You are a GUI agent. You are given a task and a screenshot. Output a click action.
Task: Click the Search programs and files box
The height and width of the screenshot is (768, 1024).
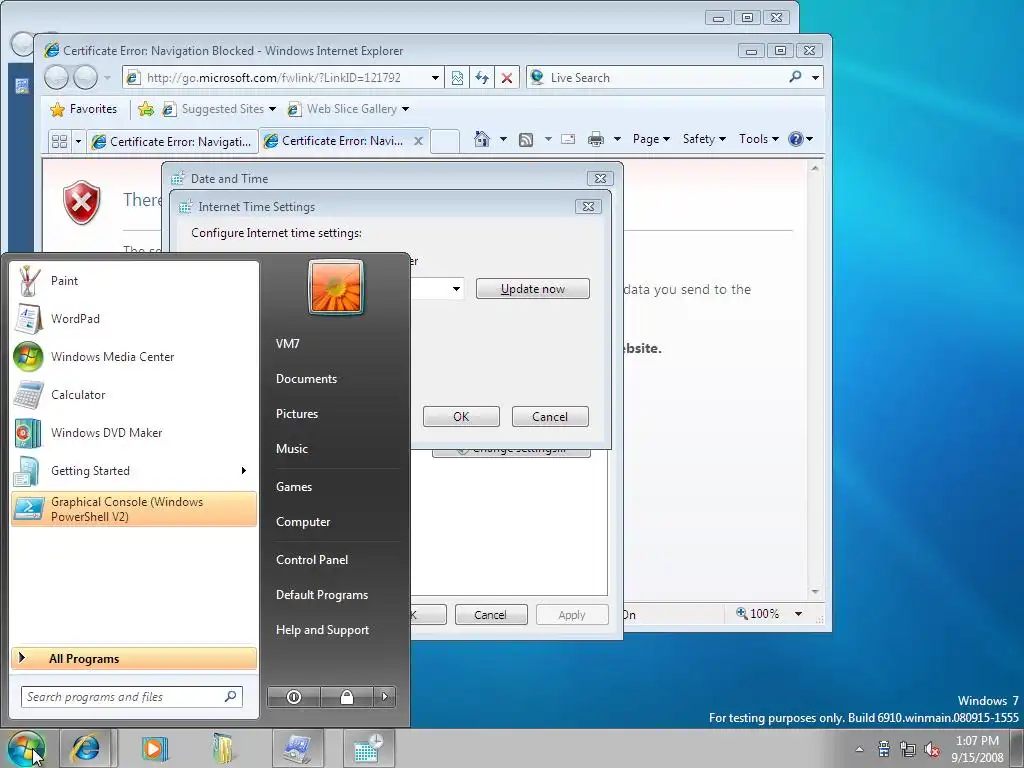pyautogui.click(x=131, y=697)
